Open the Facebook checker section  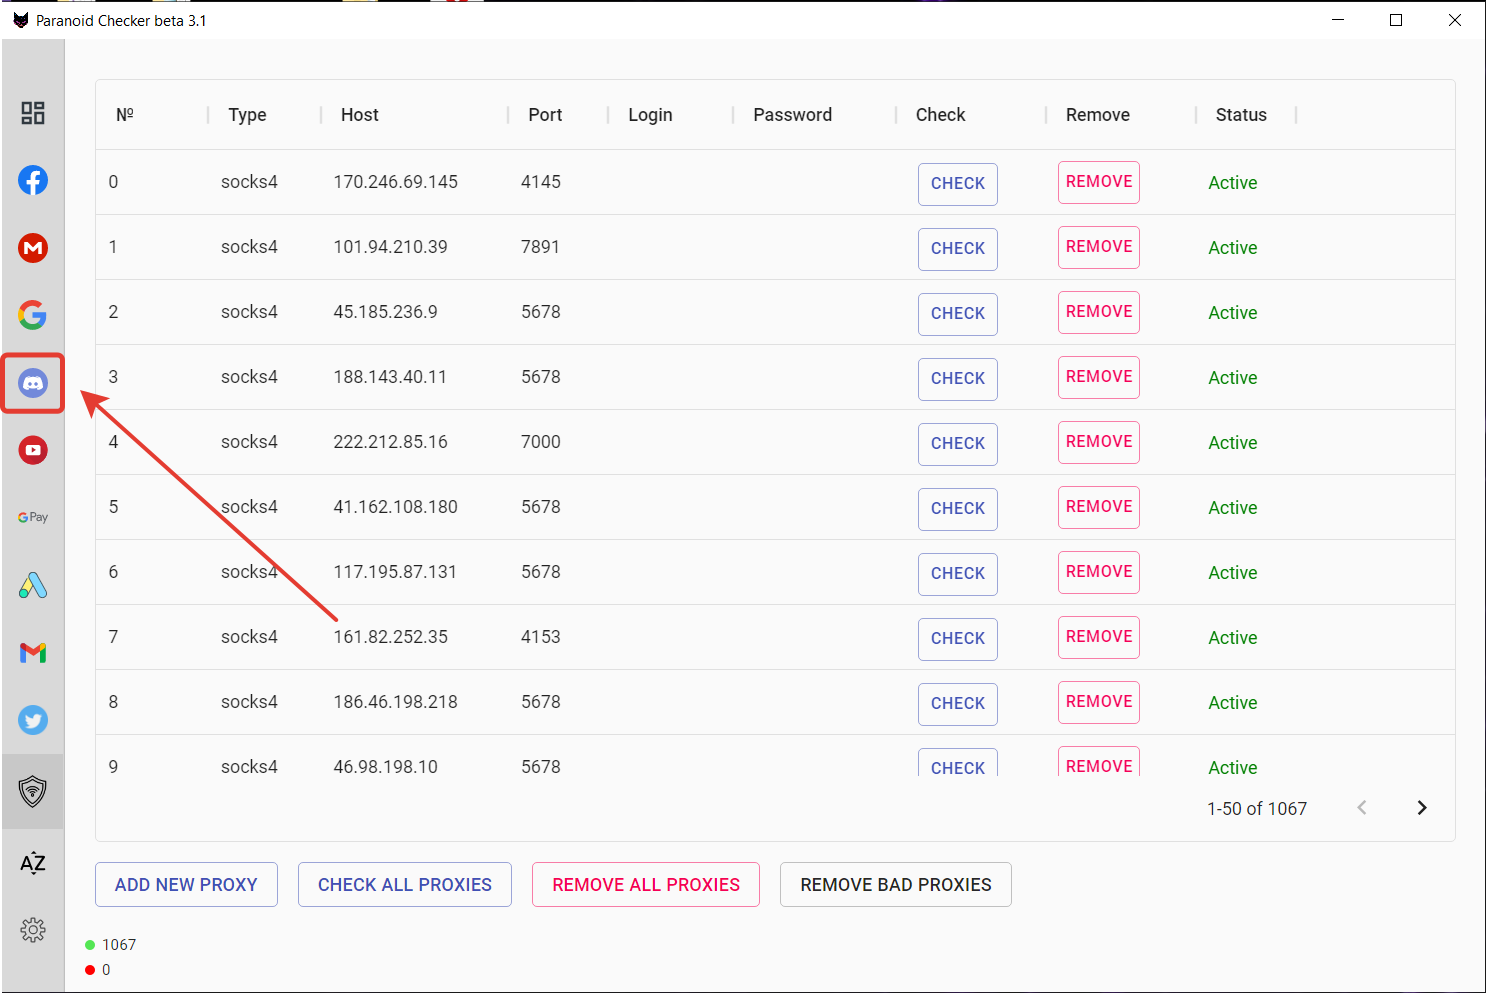pos(33,180)
